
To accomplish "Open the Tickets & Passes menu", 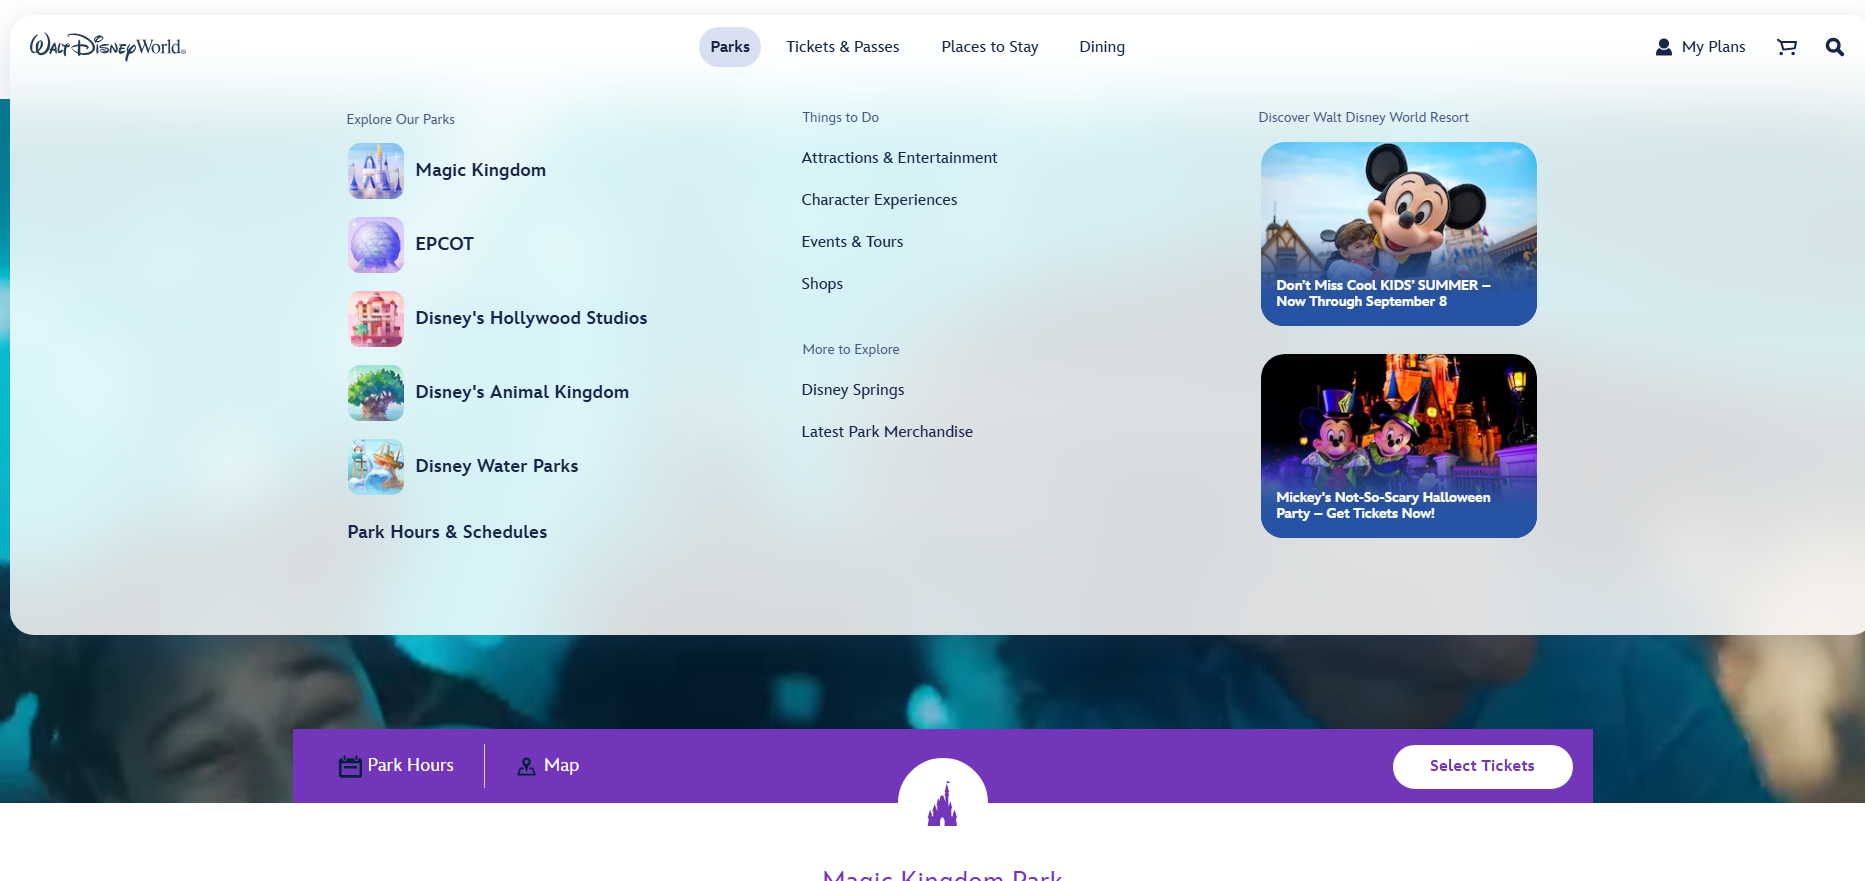I will [843, 47].
